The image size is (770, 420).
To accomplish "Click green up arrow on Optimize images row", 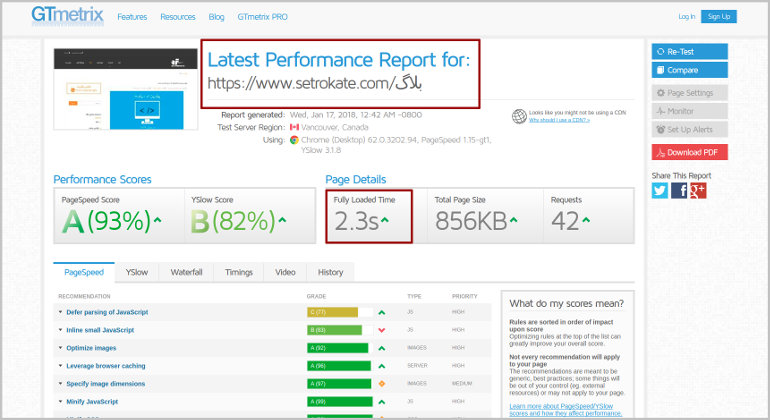I will pyautogui.click(x=382, y=348).
